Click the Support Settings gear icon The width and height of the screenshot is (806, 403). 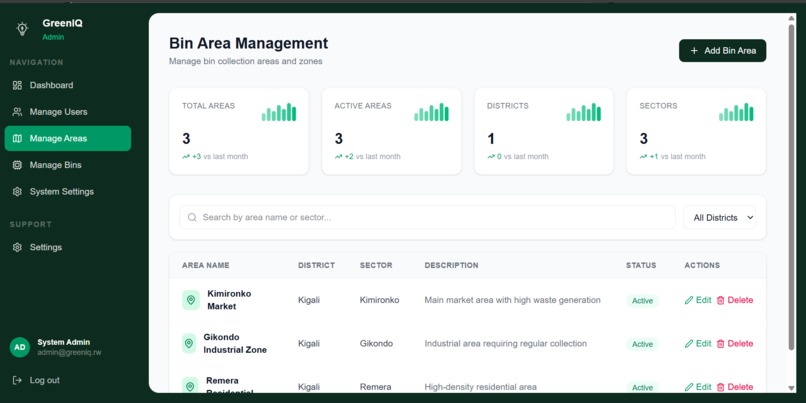[17, 247]
